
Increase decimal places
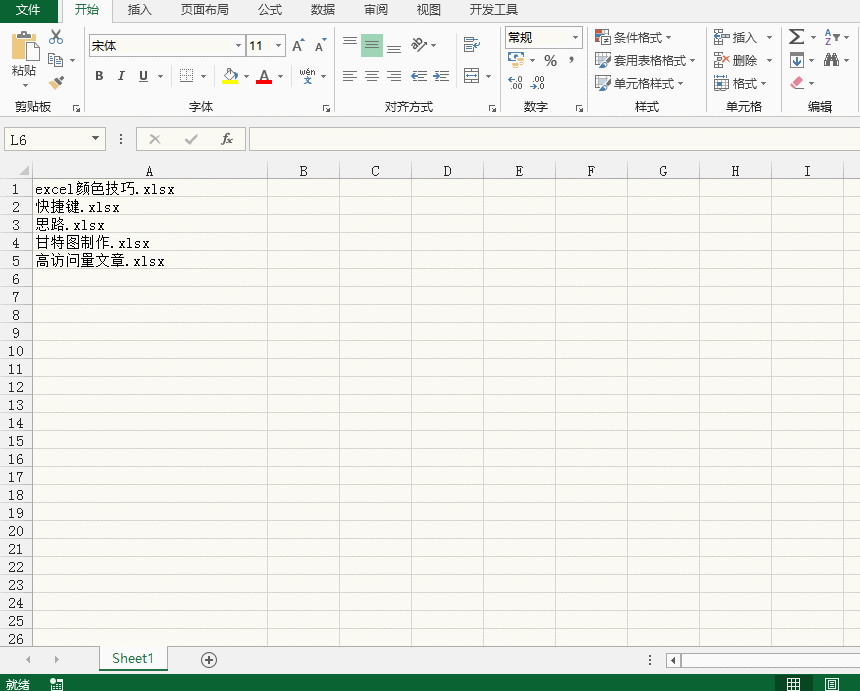coord(516,83)
